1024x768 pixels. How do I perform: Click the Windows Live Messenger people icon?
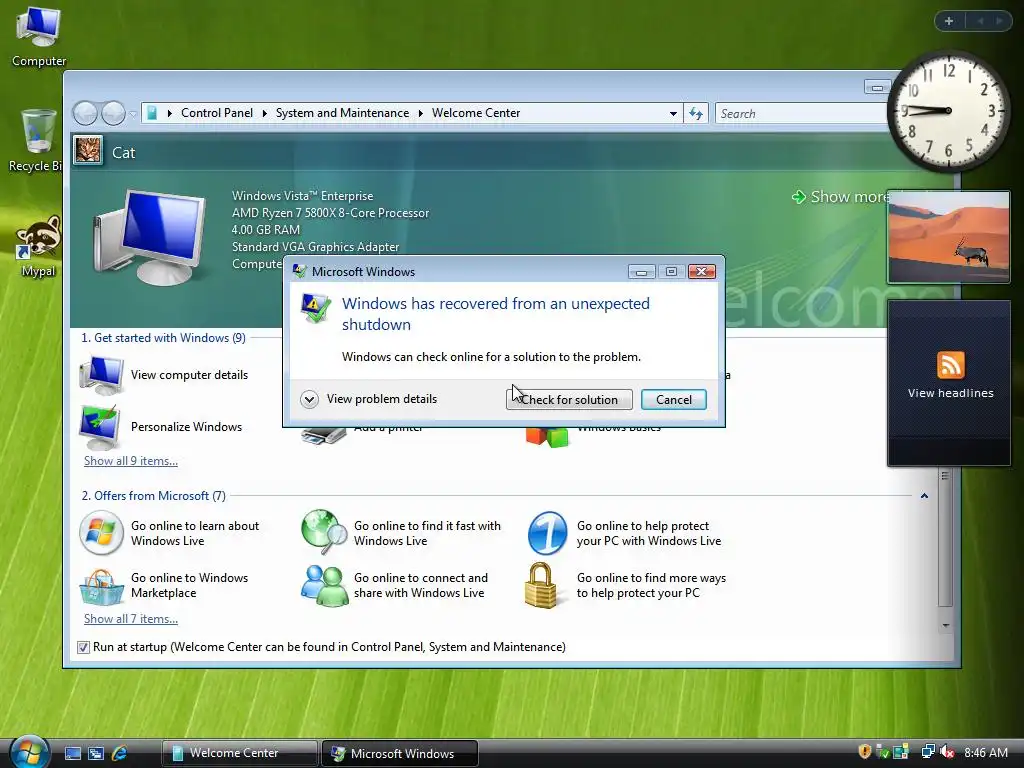[324, 586]
